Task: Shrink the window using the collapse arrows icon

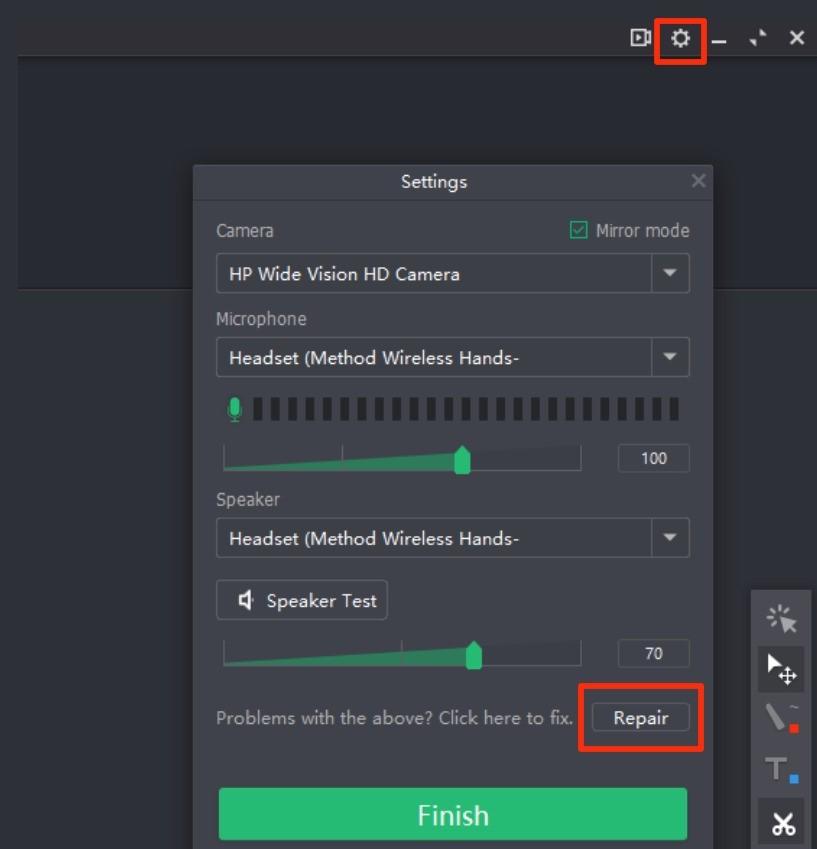Action: coord(758,38)
